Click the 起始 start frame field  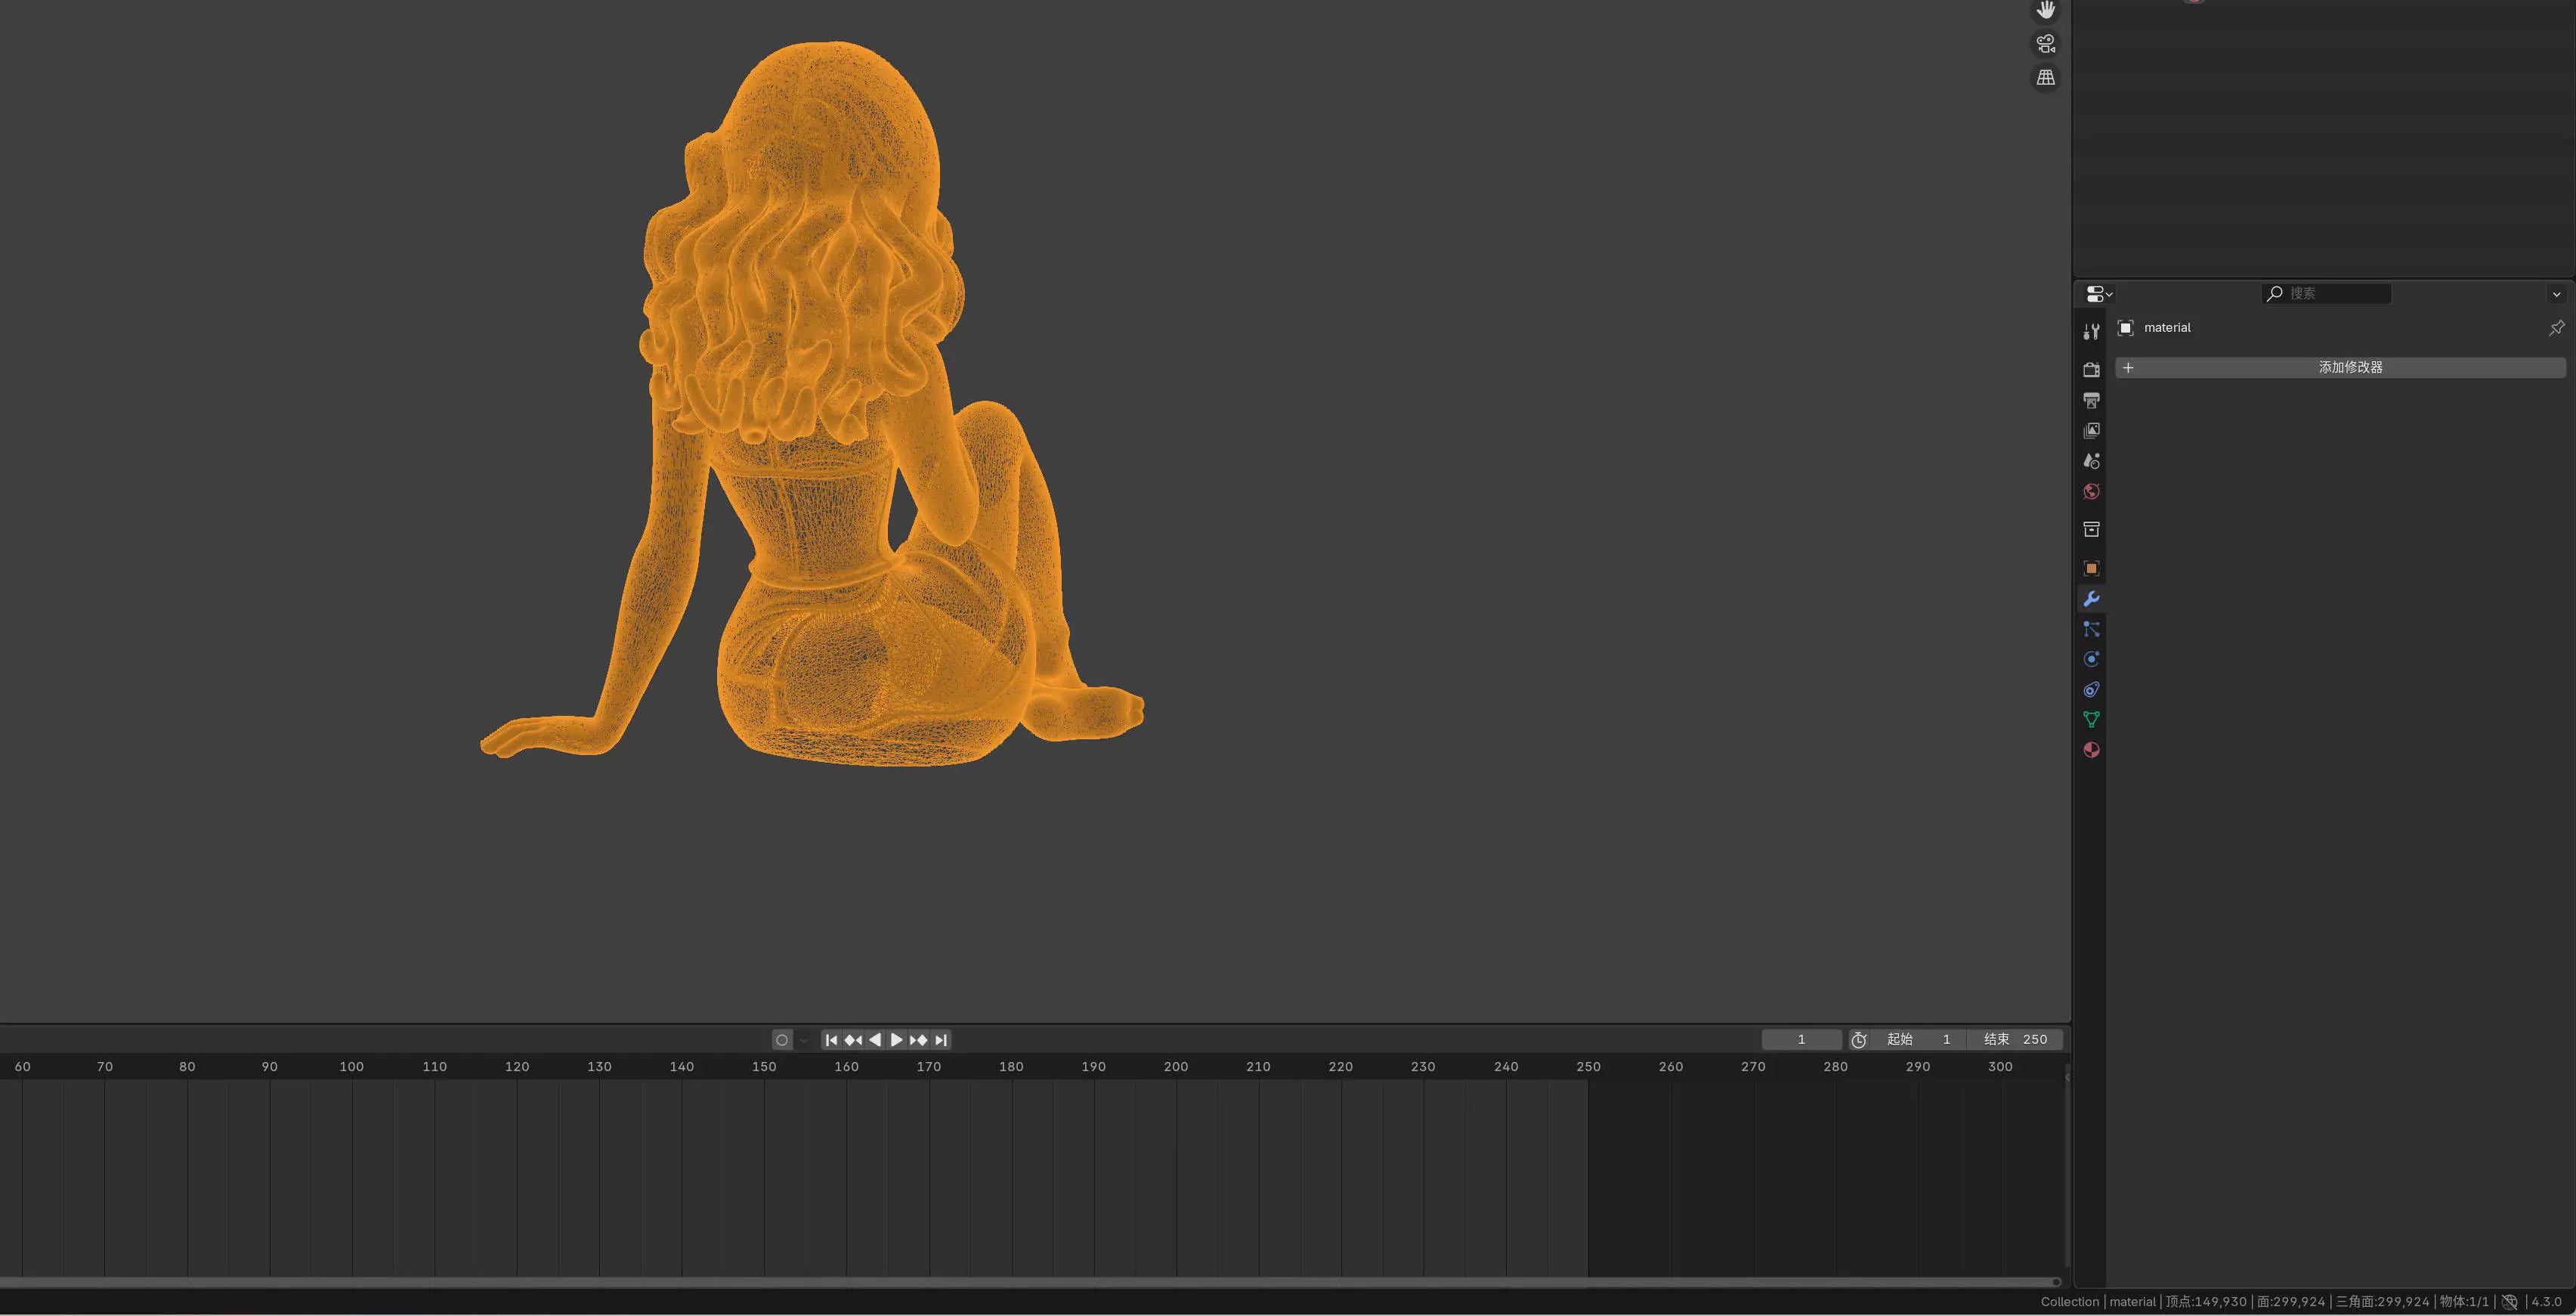[1919, 1040]
